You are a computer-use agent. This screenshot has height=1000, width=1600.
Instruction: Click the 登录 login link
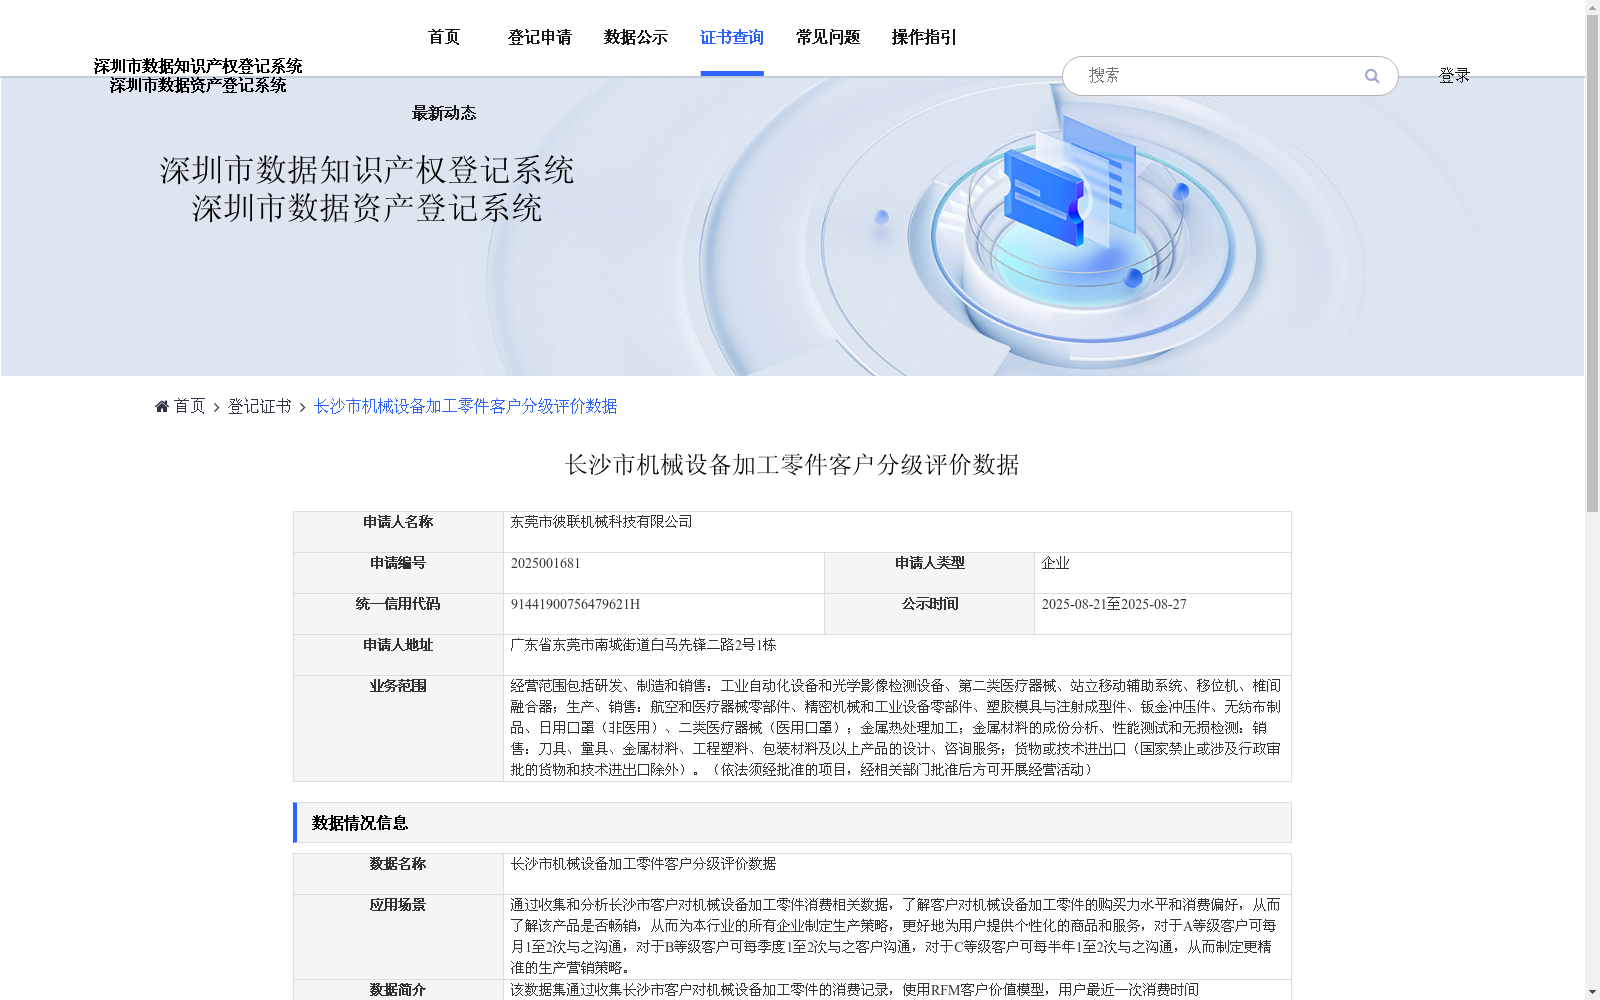point(1454,75)
